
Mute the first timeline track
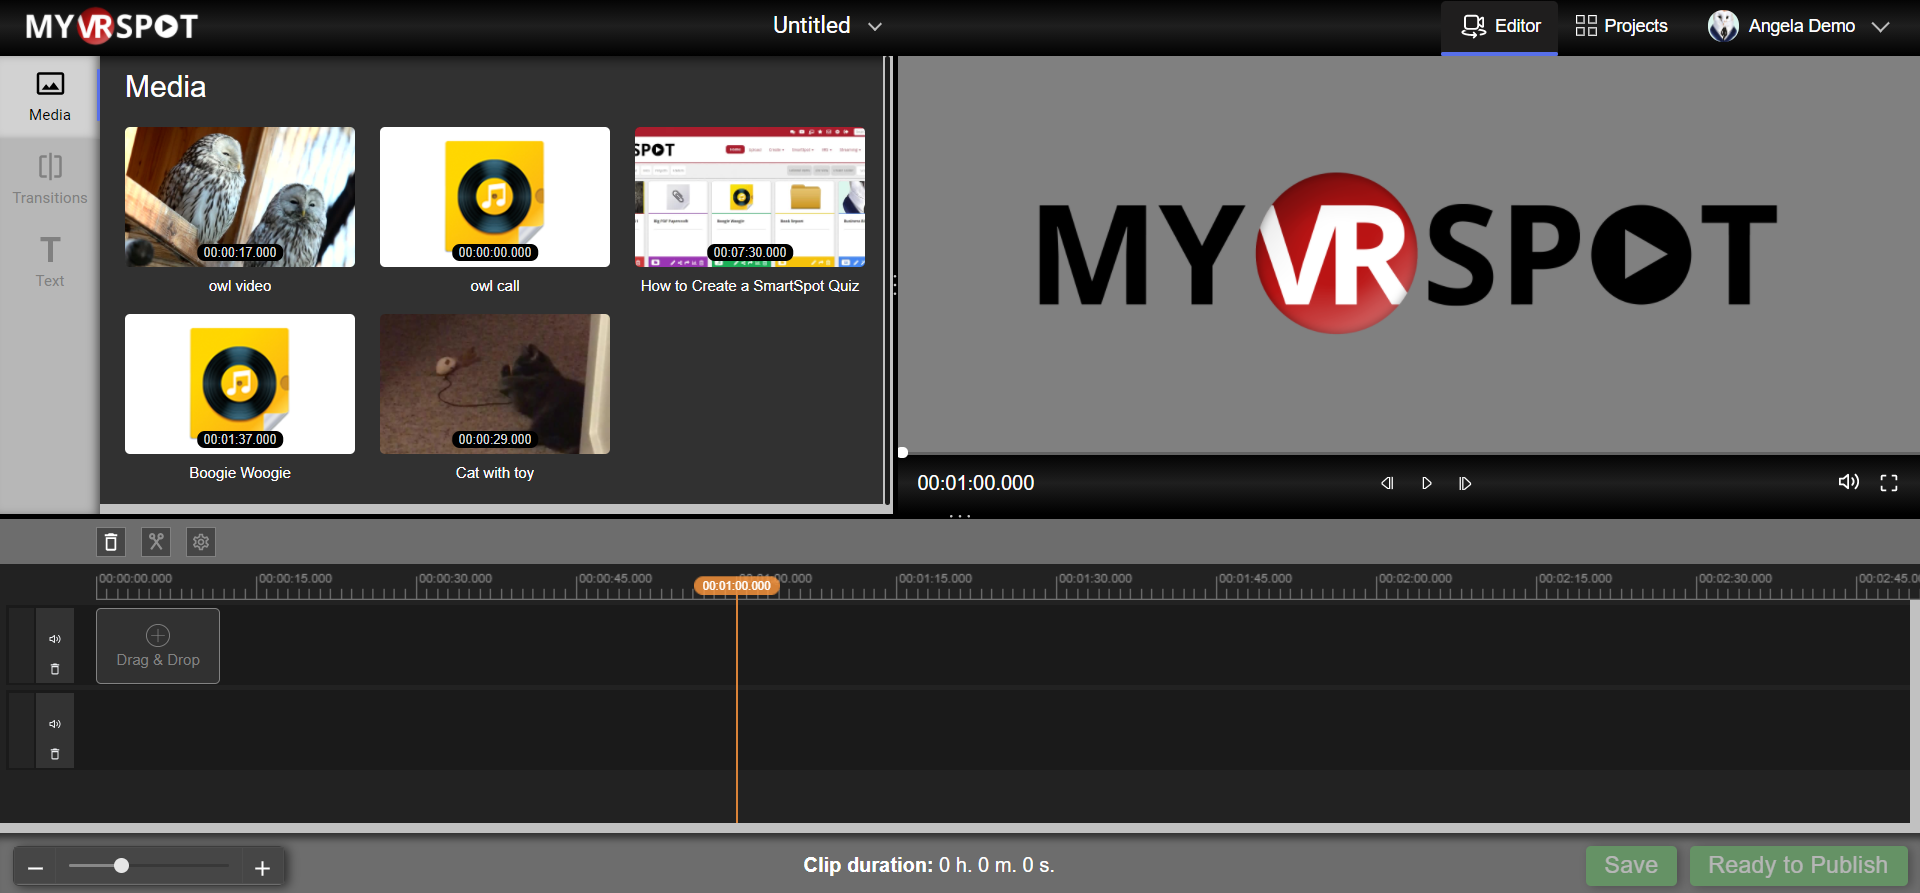point(55,639)
